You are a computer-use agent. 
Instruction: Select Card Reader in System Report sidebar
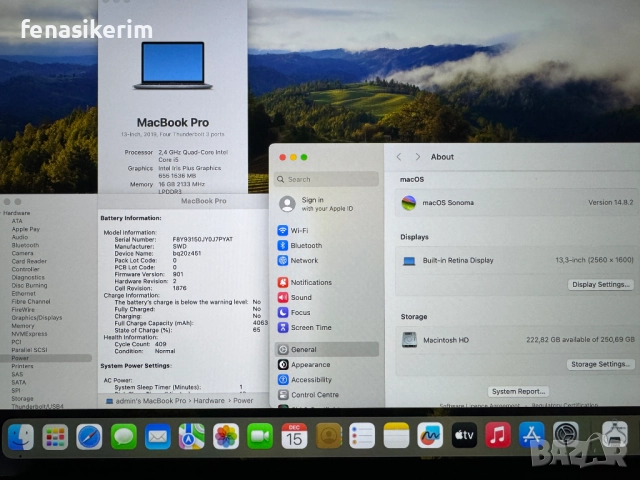[x=29, y=261]
